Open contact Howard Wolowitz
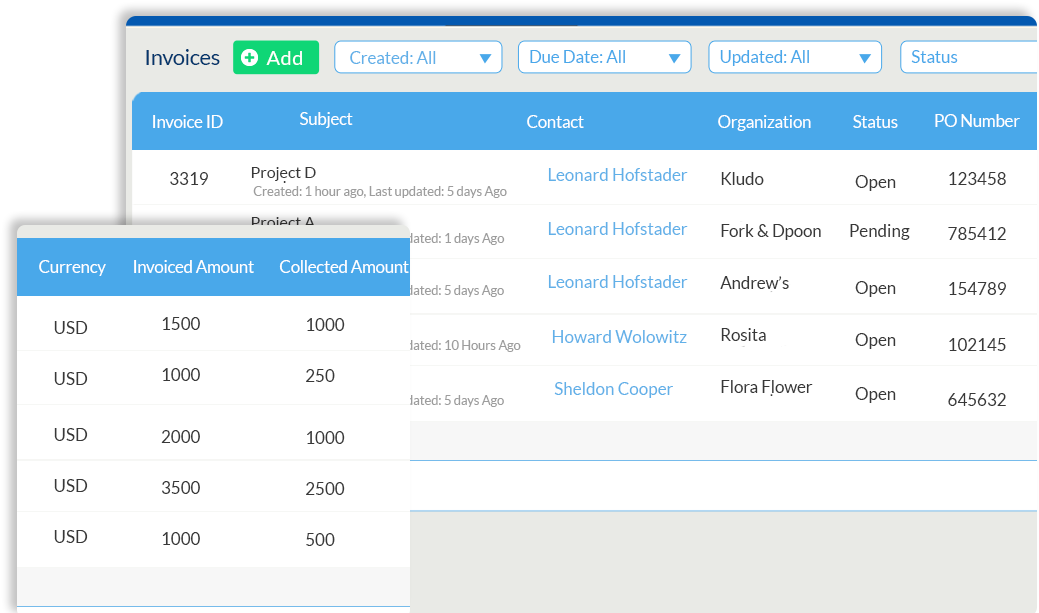 coord(619,337)
